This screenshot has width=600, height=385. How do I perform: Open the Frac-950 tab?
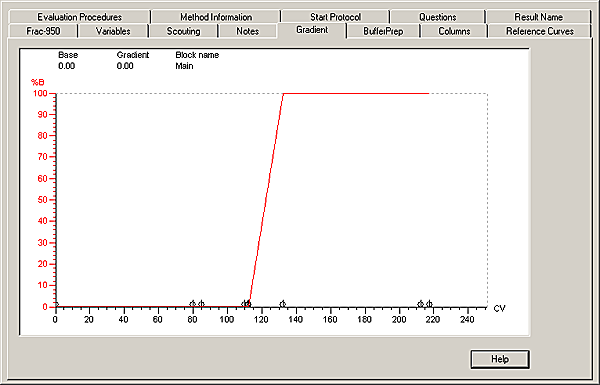(43, 31)
